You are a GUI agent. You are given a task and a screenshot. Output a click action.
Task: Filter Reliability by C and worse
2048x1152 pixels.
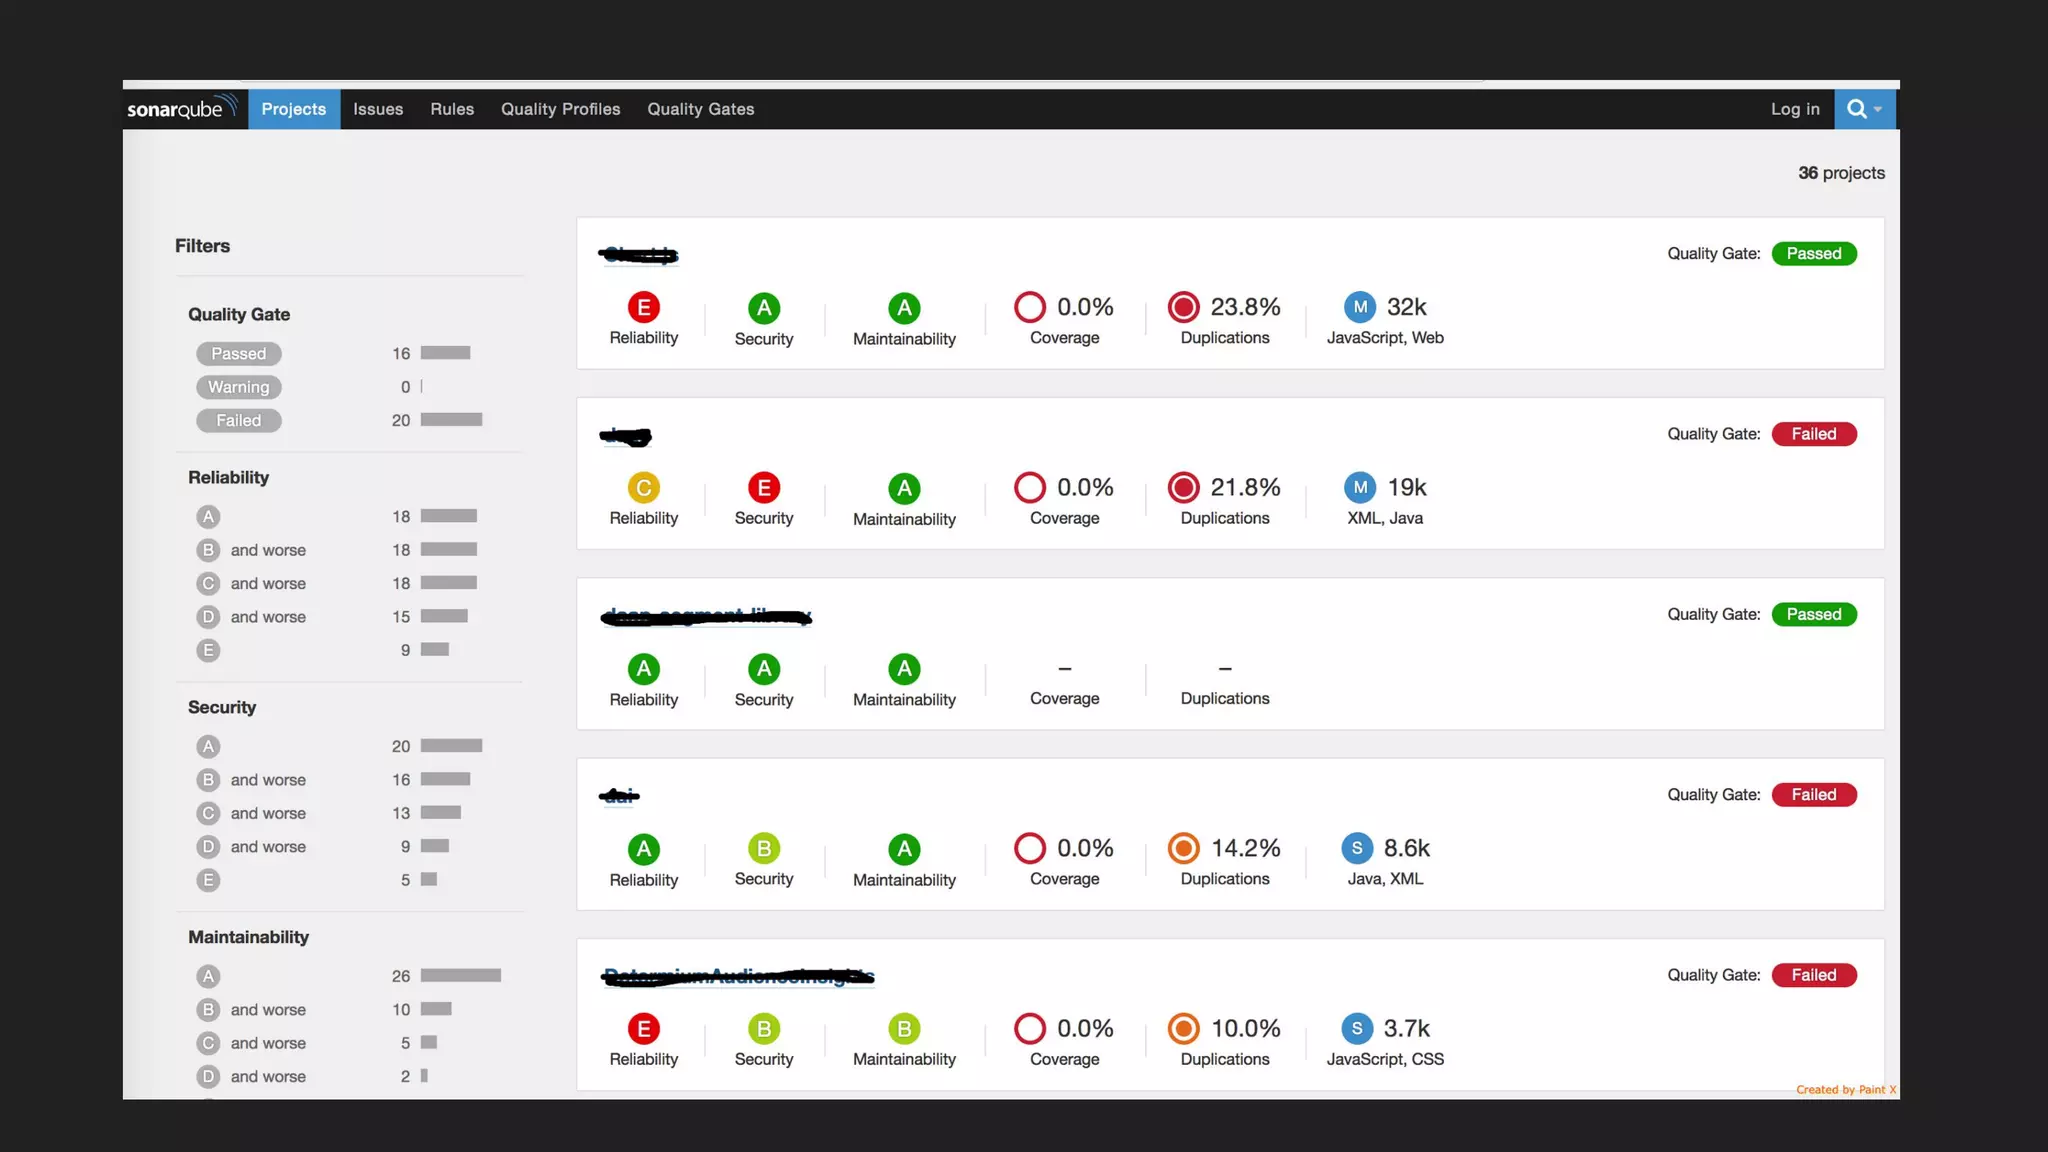252,583
